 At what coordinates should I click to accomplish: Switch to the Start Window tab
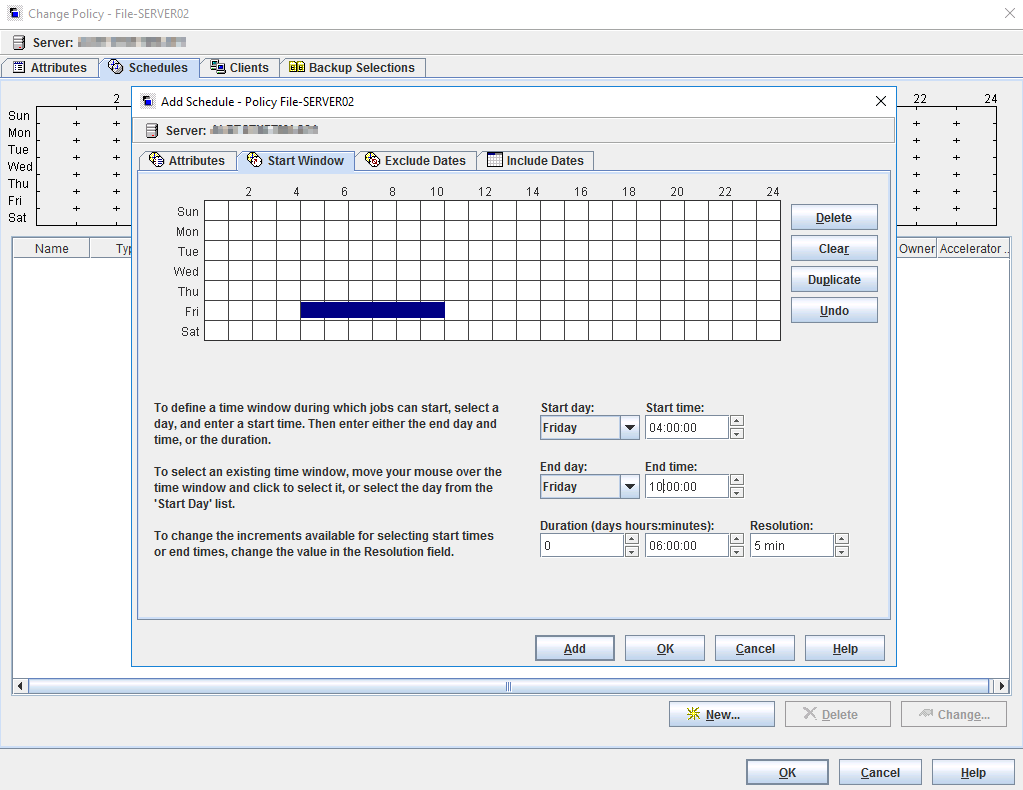coord(296,161)
